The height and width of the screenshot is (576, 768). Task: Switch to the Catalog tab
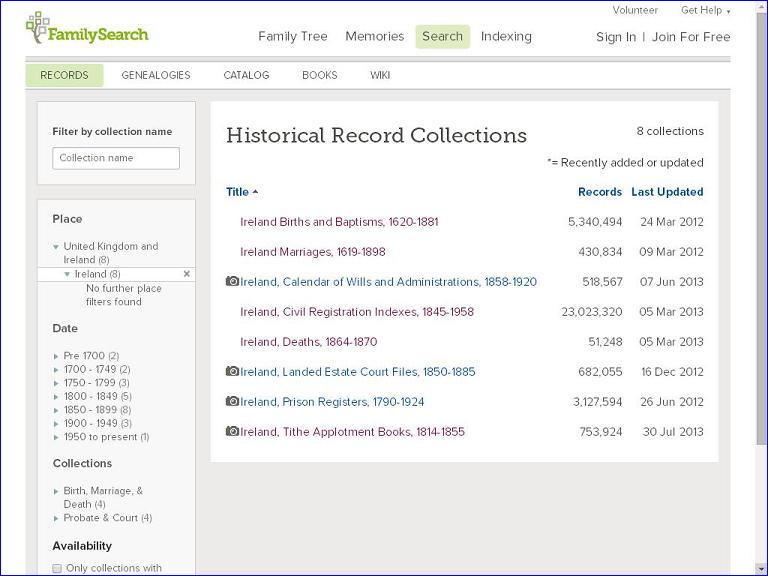click(x=246, y=75)
